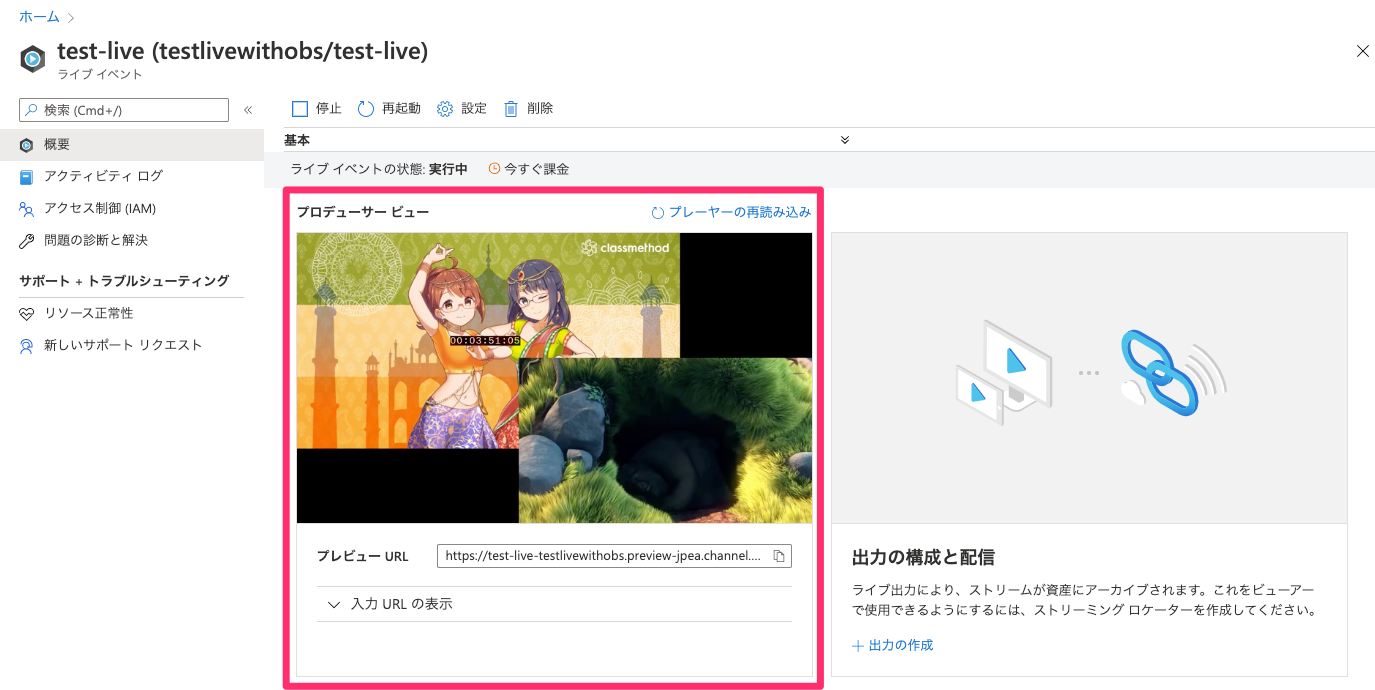Open リソース正常性 in the sidebar
The image size is (1375, 690).
(132, 313)
